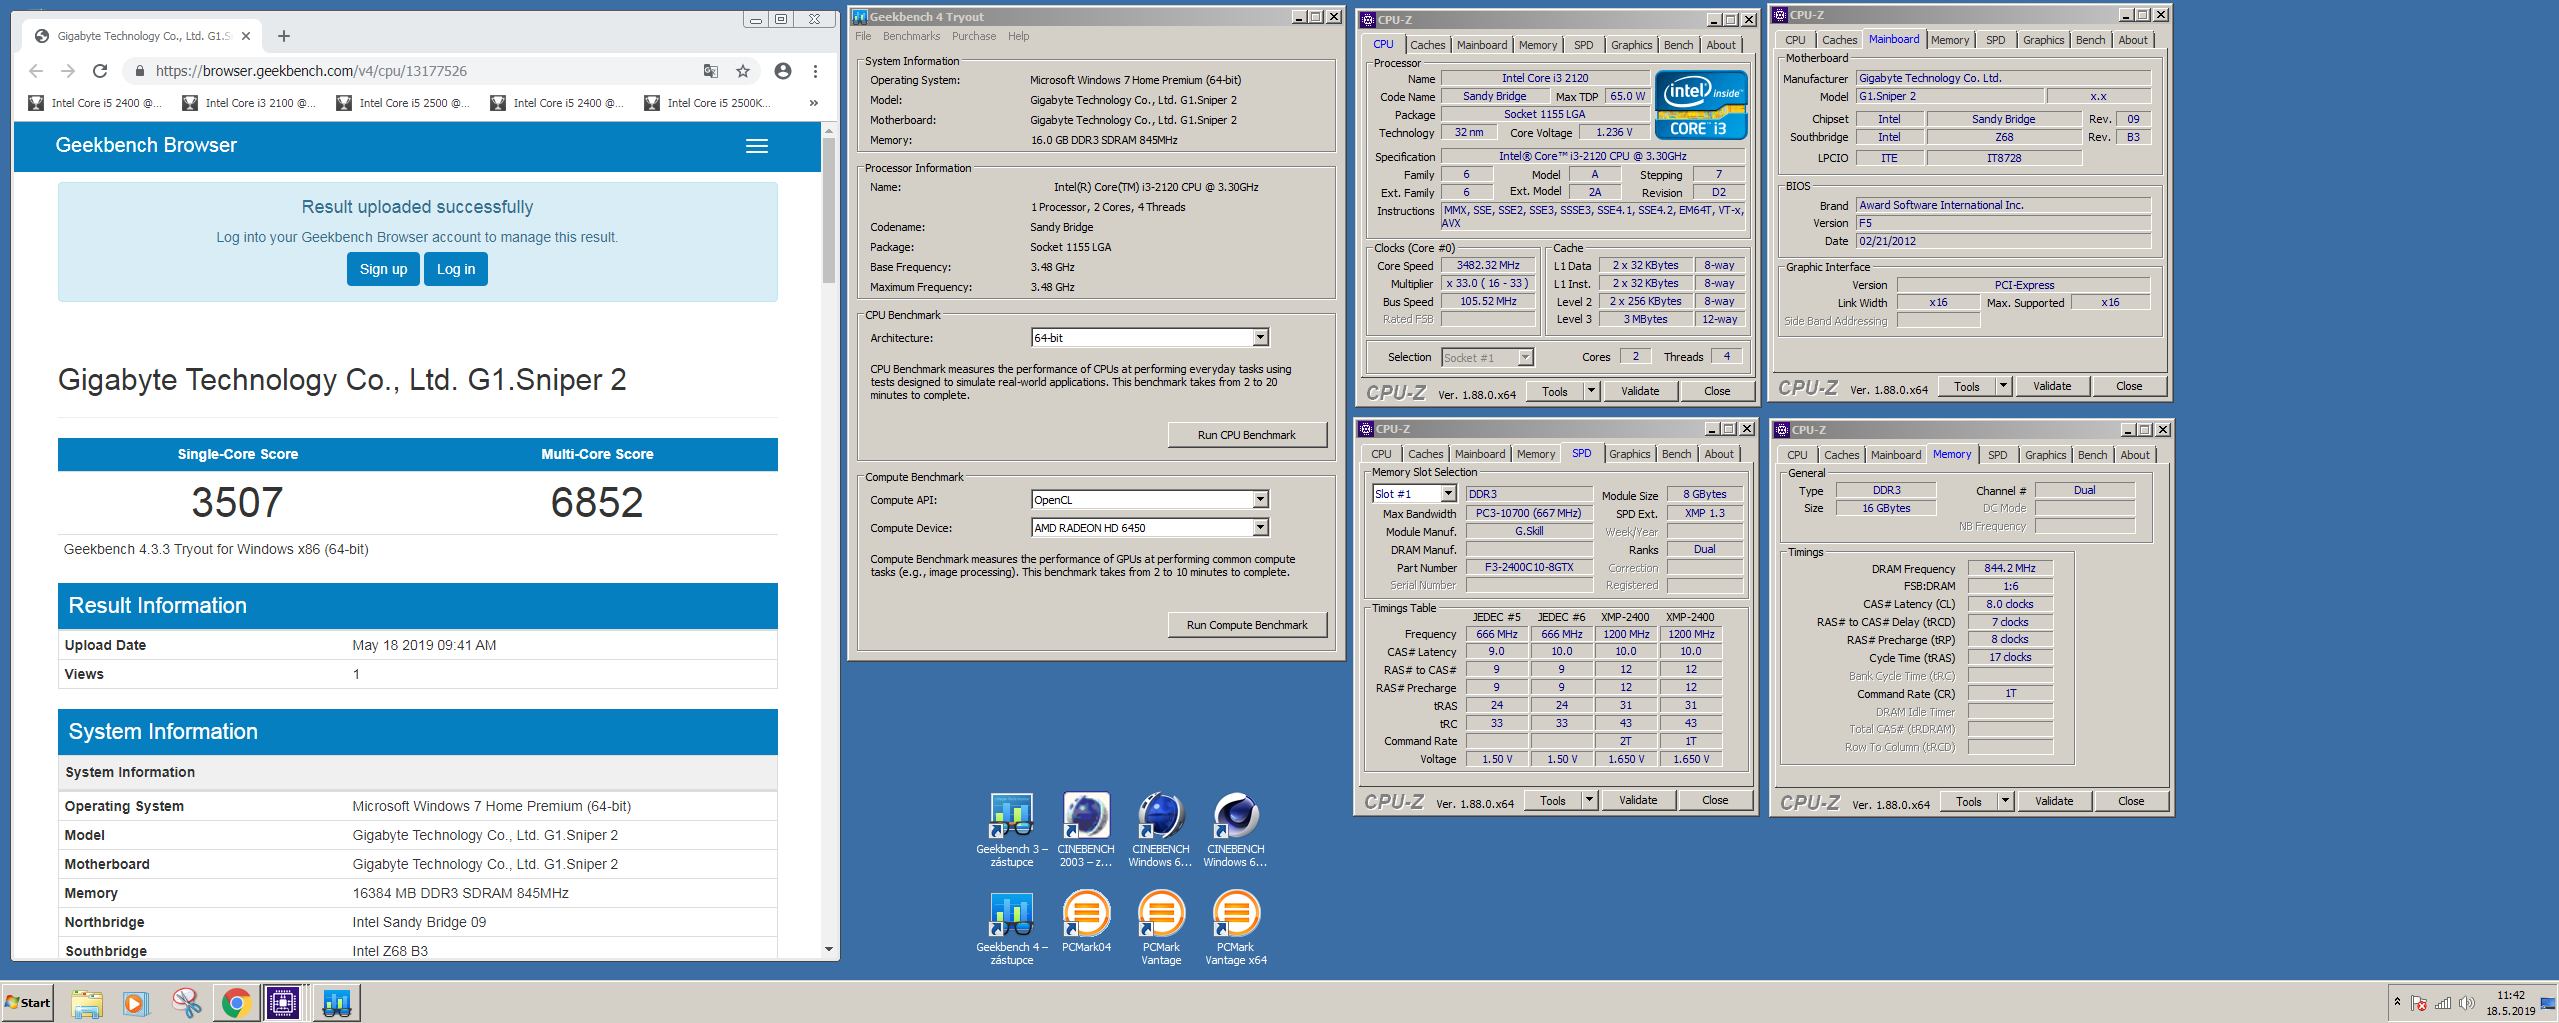Go back in Chrome
Image resolution: width=2559 pixels, height=1023 pixels.
click(x=36, y=71)
